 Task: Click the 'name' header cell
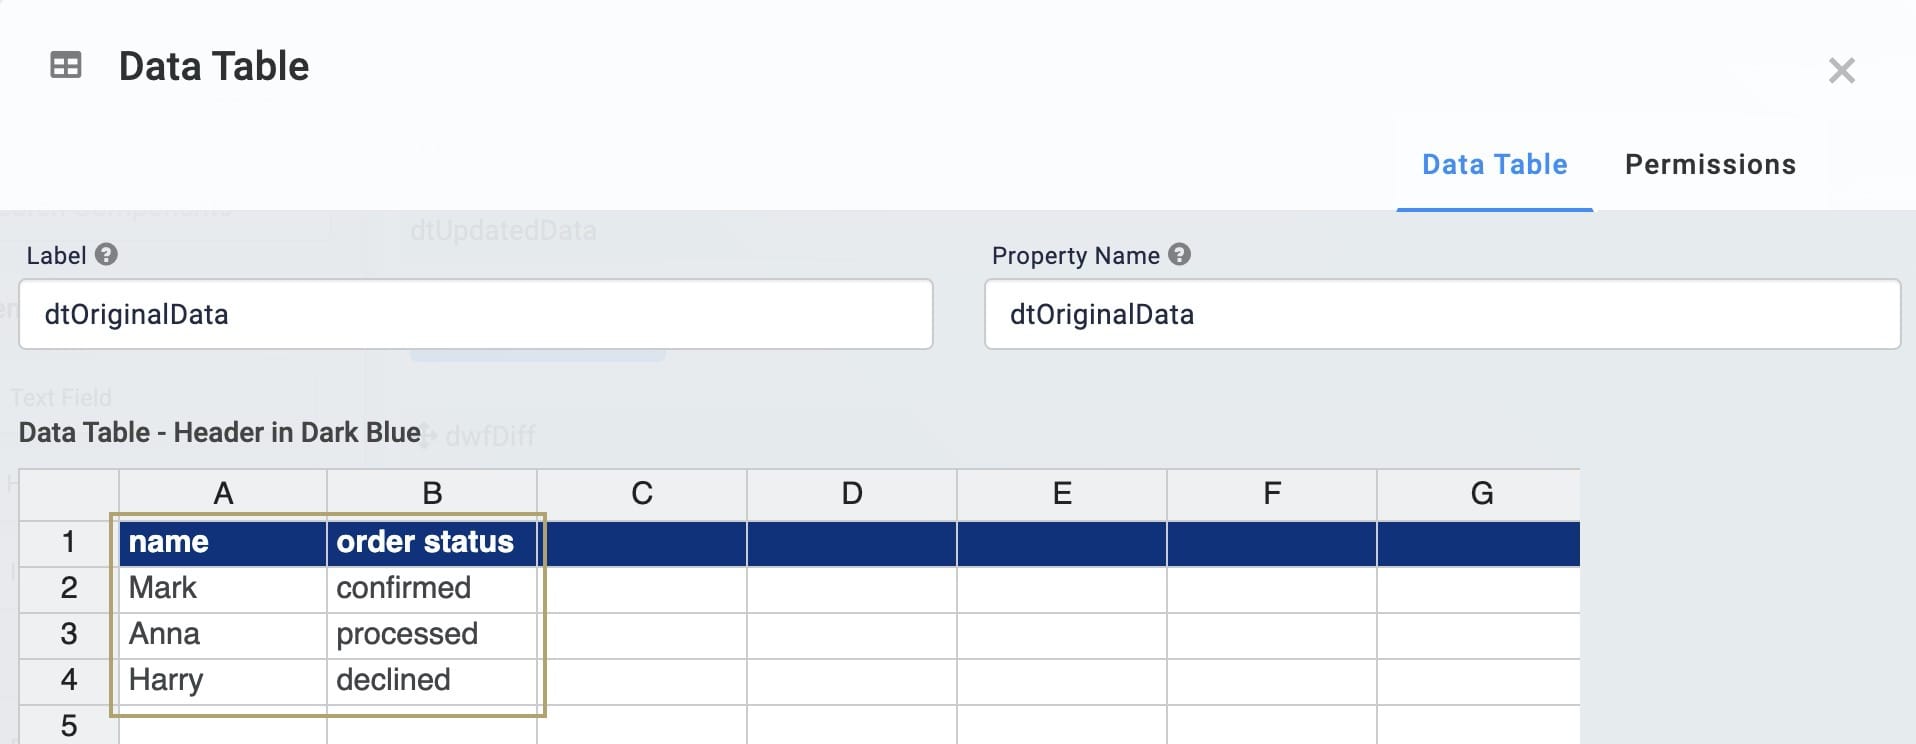click(223, 543)
